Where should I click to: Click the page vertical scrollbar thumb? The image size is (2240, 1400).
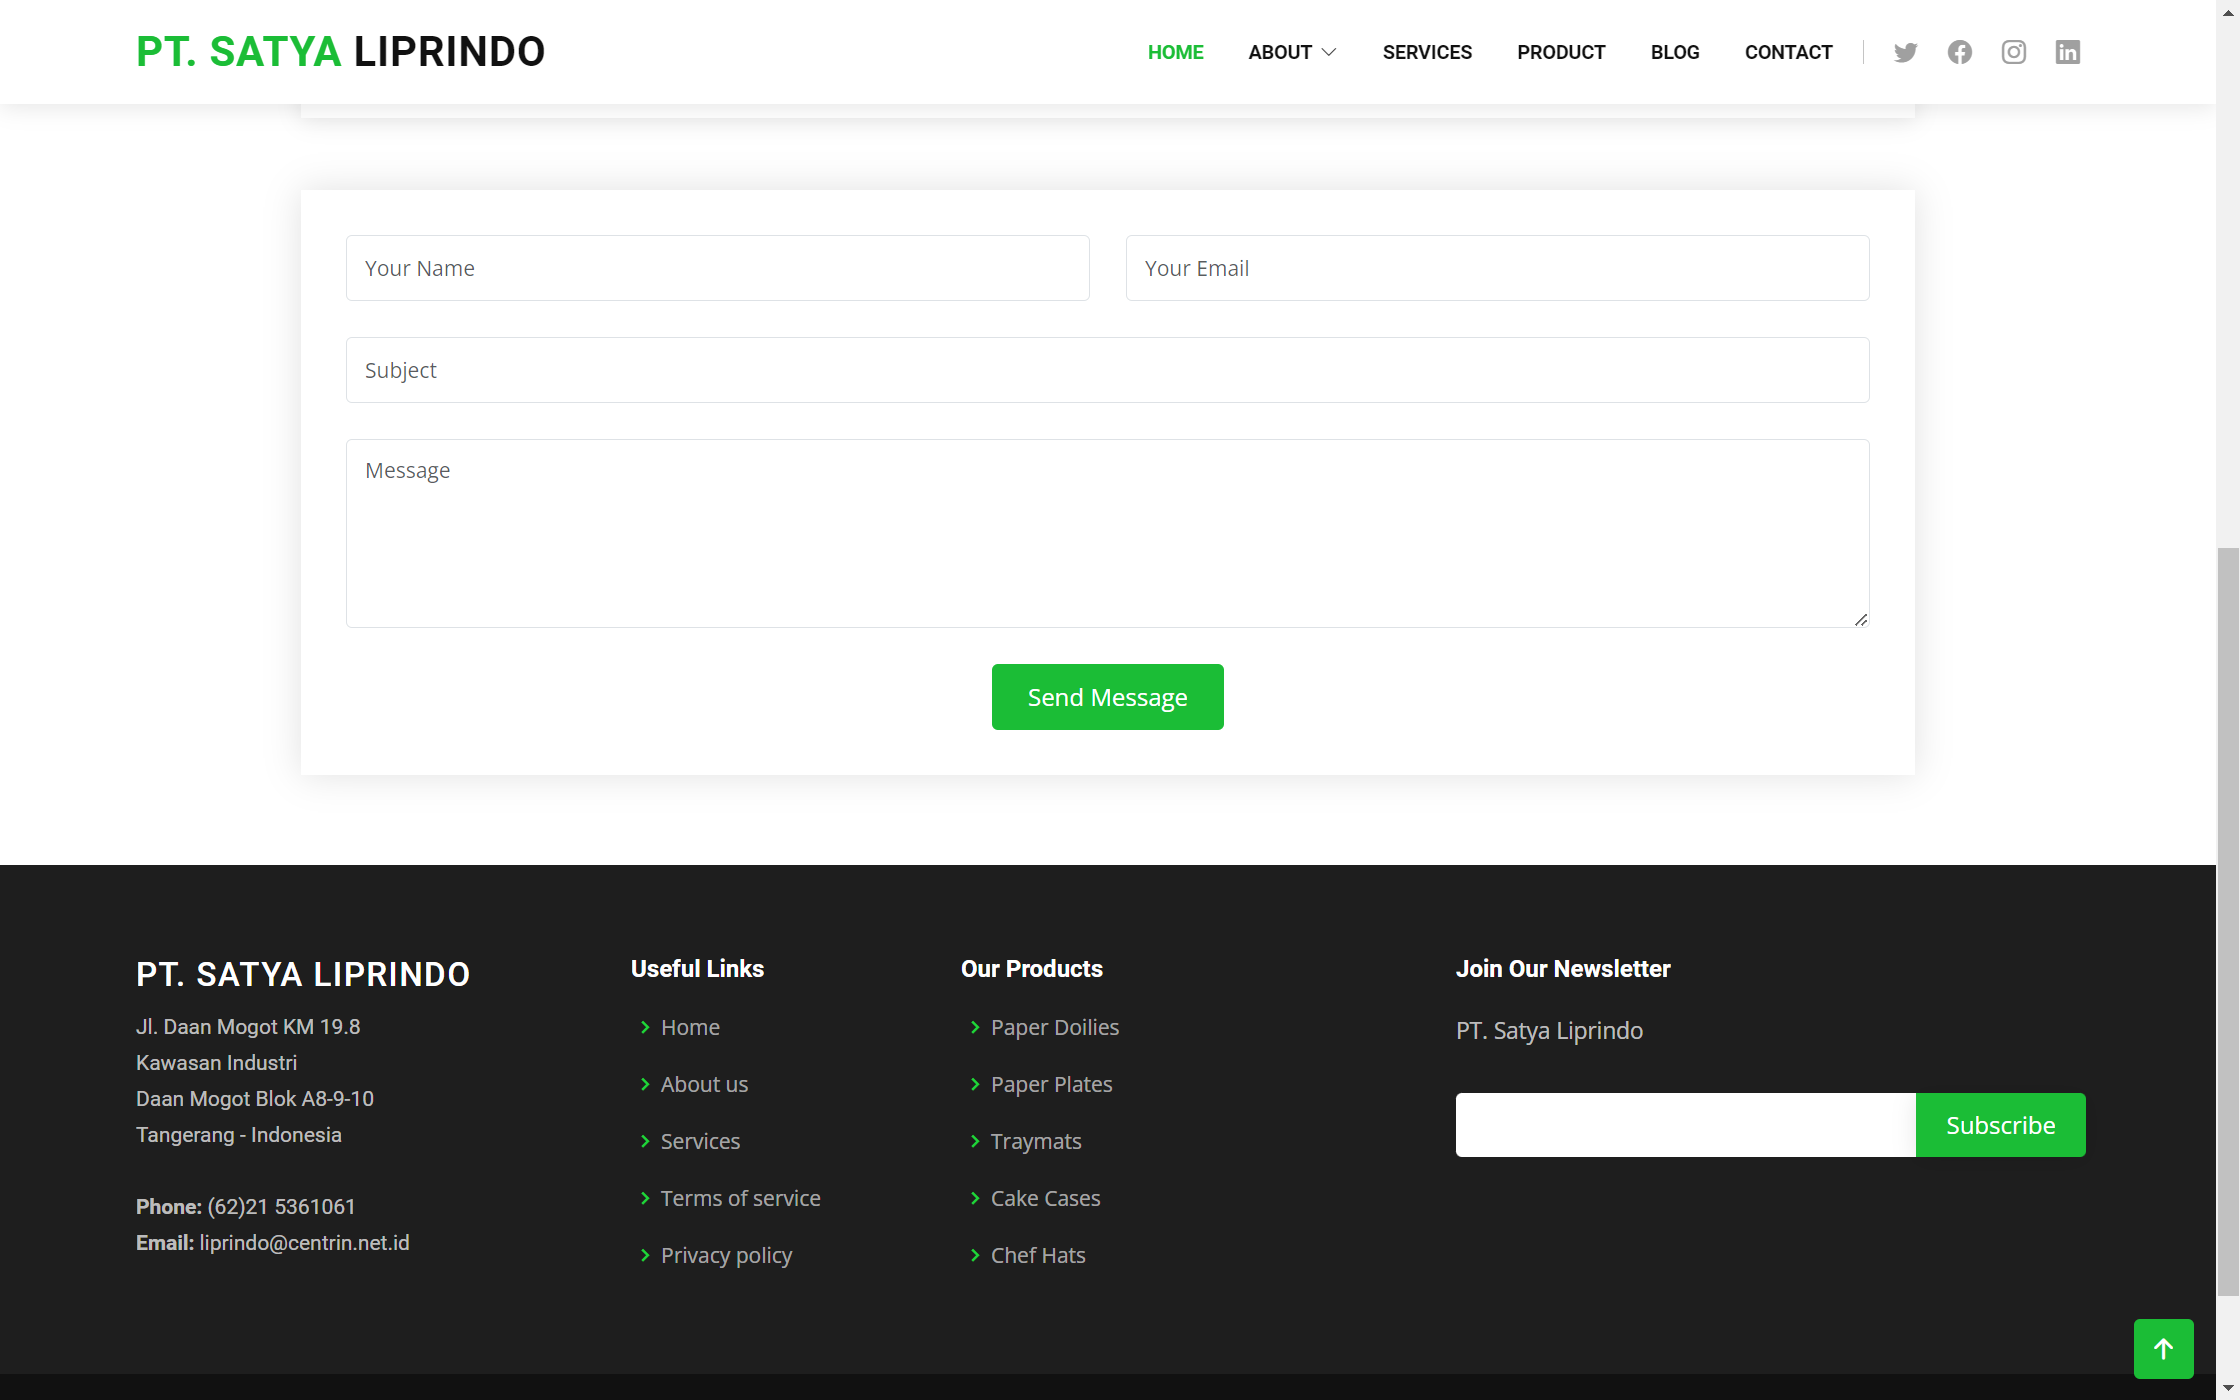point(2227,920)
